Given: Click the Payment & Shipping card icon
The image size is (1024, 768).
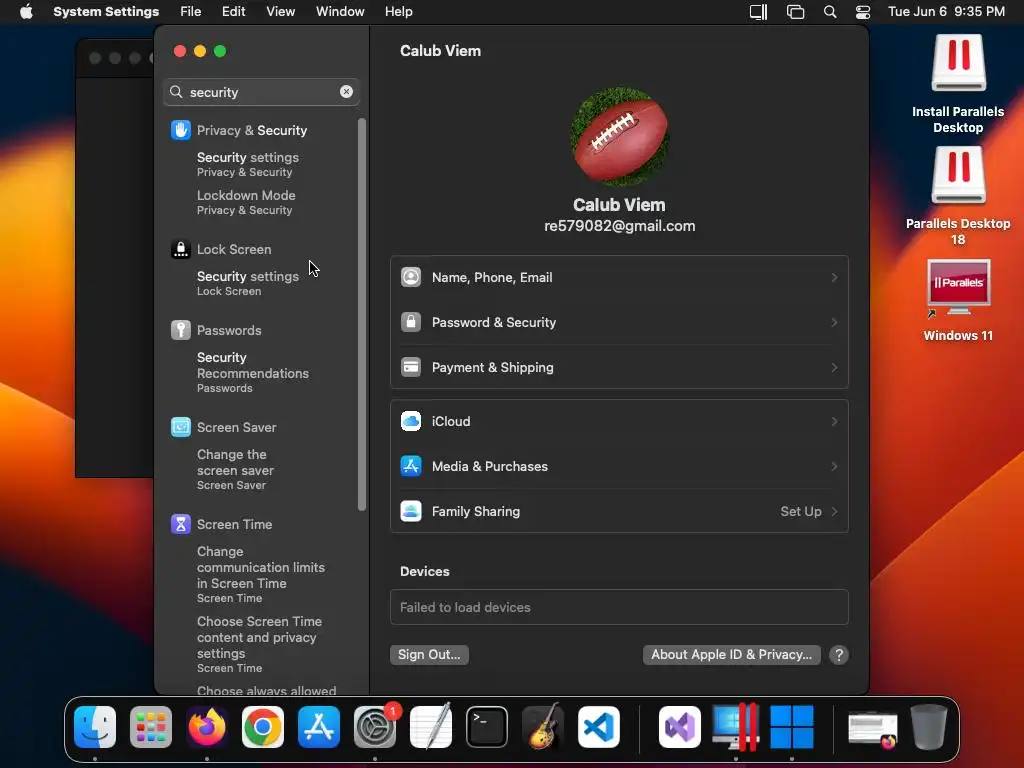Looking at the screenshot, I should pyautogui.click(x=411, y=367).
